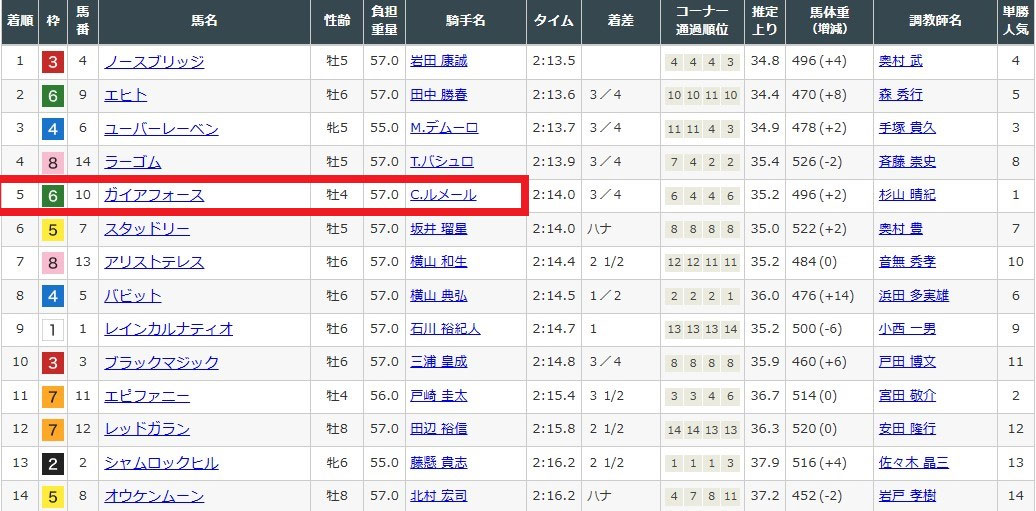Open trainer 音無 秀孝 profile
This screenshot has height=511, width=1036.
(907, 262)
